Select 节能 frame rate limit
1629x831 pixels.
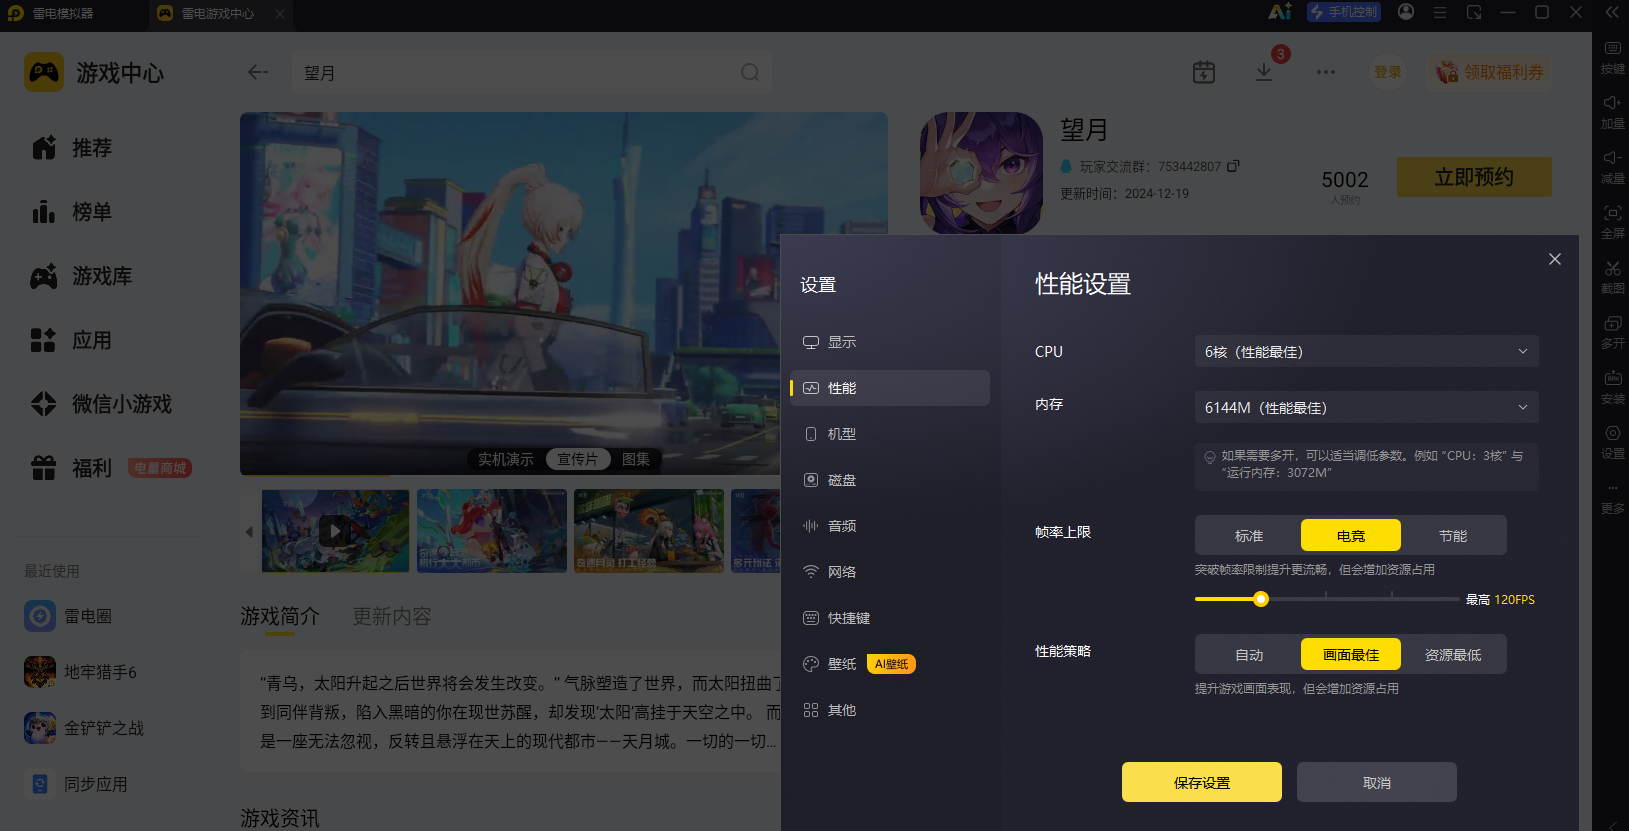1453,536
